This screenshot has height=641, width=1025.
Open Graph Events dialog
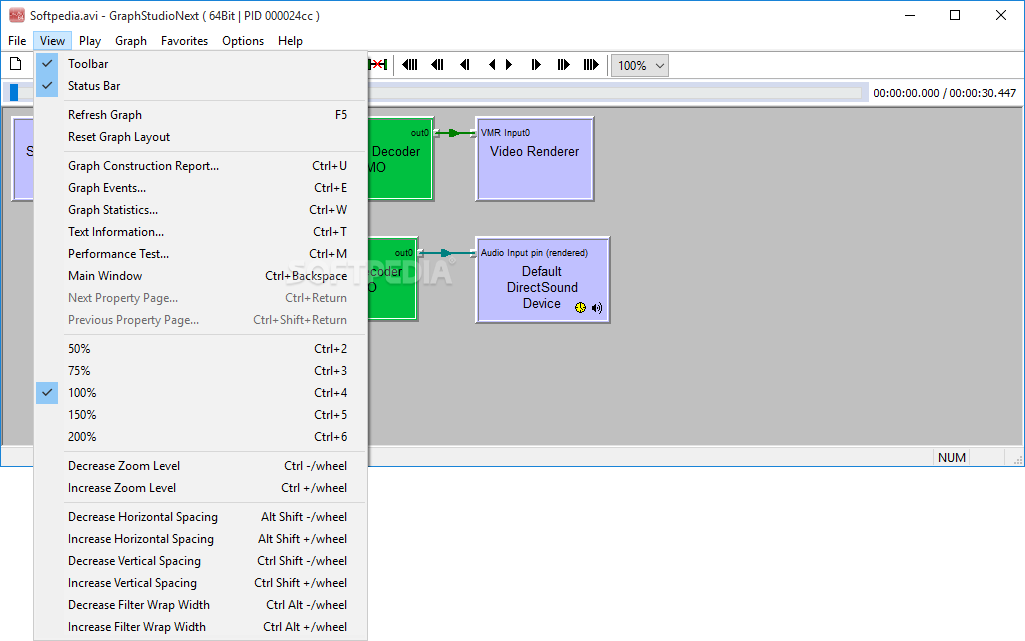click(201, 188)
